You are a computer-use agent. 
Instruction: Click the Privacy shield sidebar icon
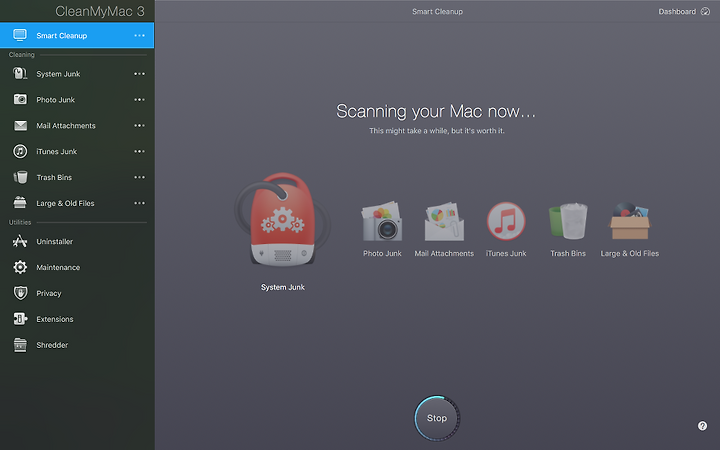click(20, 293)
